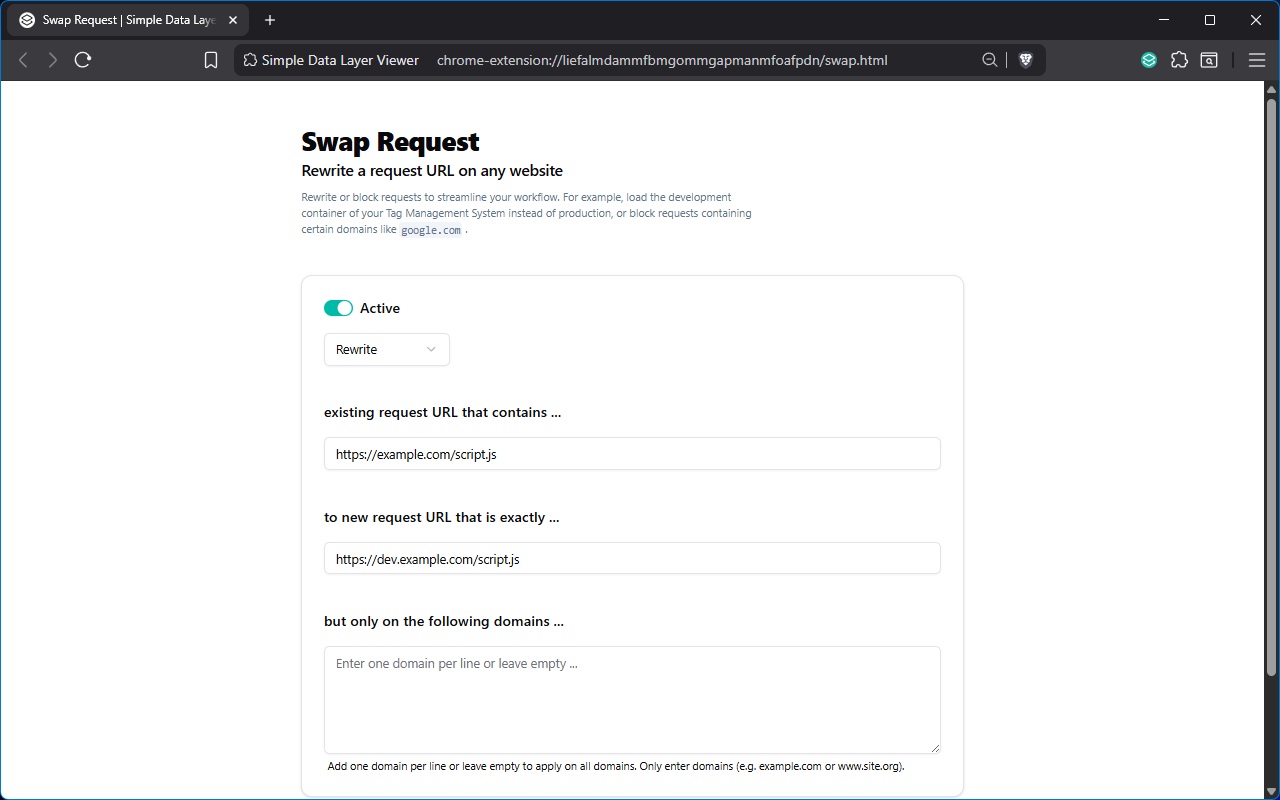1280x800 pixels.
Task: Click the new request URL input field
Action: click(x=632, y=559)
